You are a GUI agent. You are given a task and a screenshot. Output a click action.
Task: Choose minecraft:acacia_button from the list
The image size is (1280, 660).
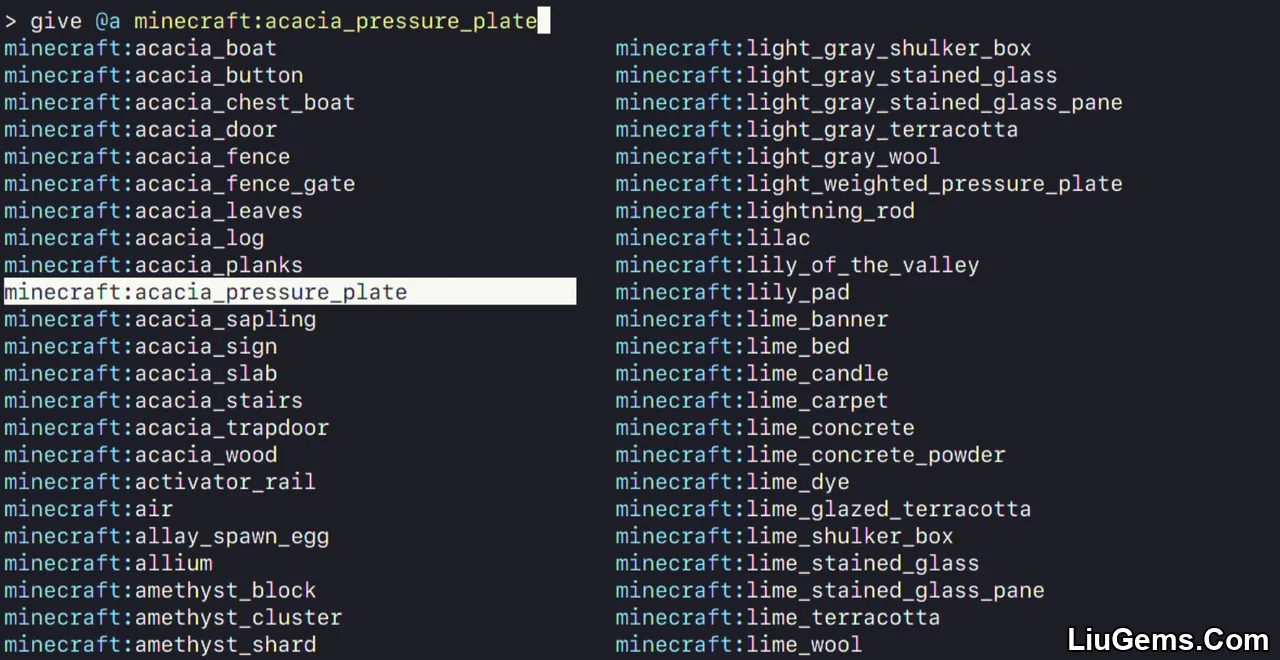coord(153,75)
